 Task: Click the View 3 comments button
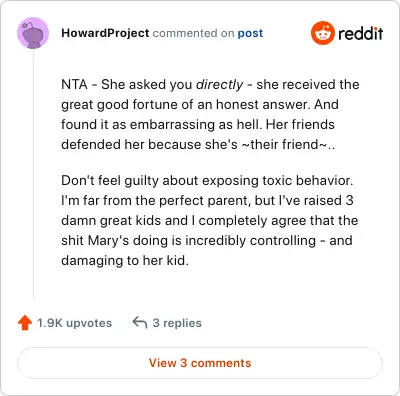[x=200, y=363]
